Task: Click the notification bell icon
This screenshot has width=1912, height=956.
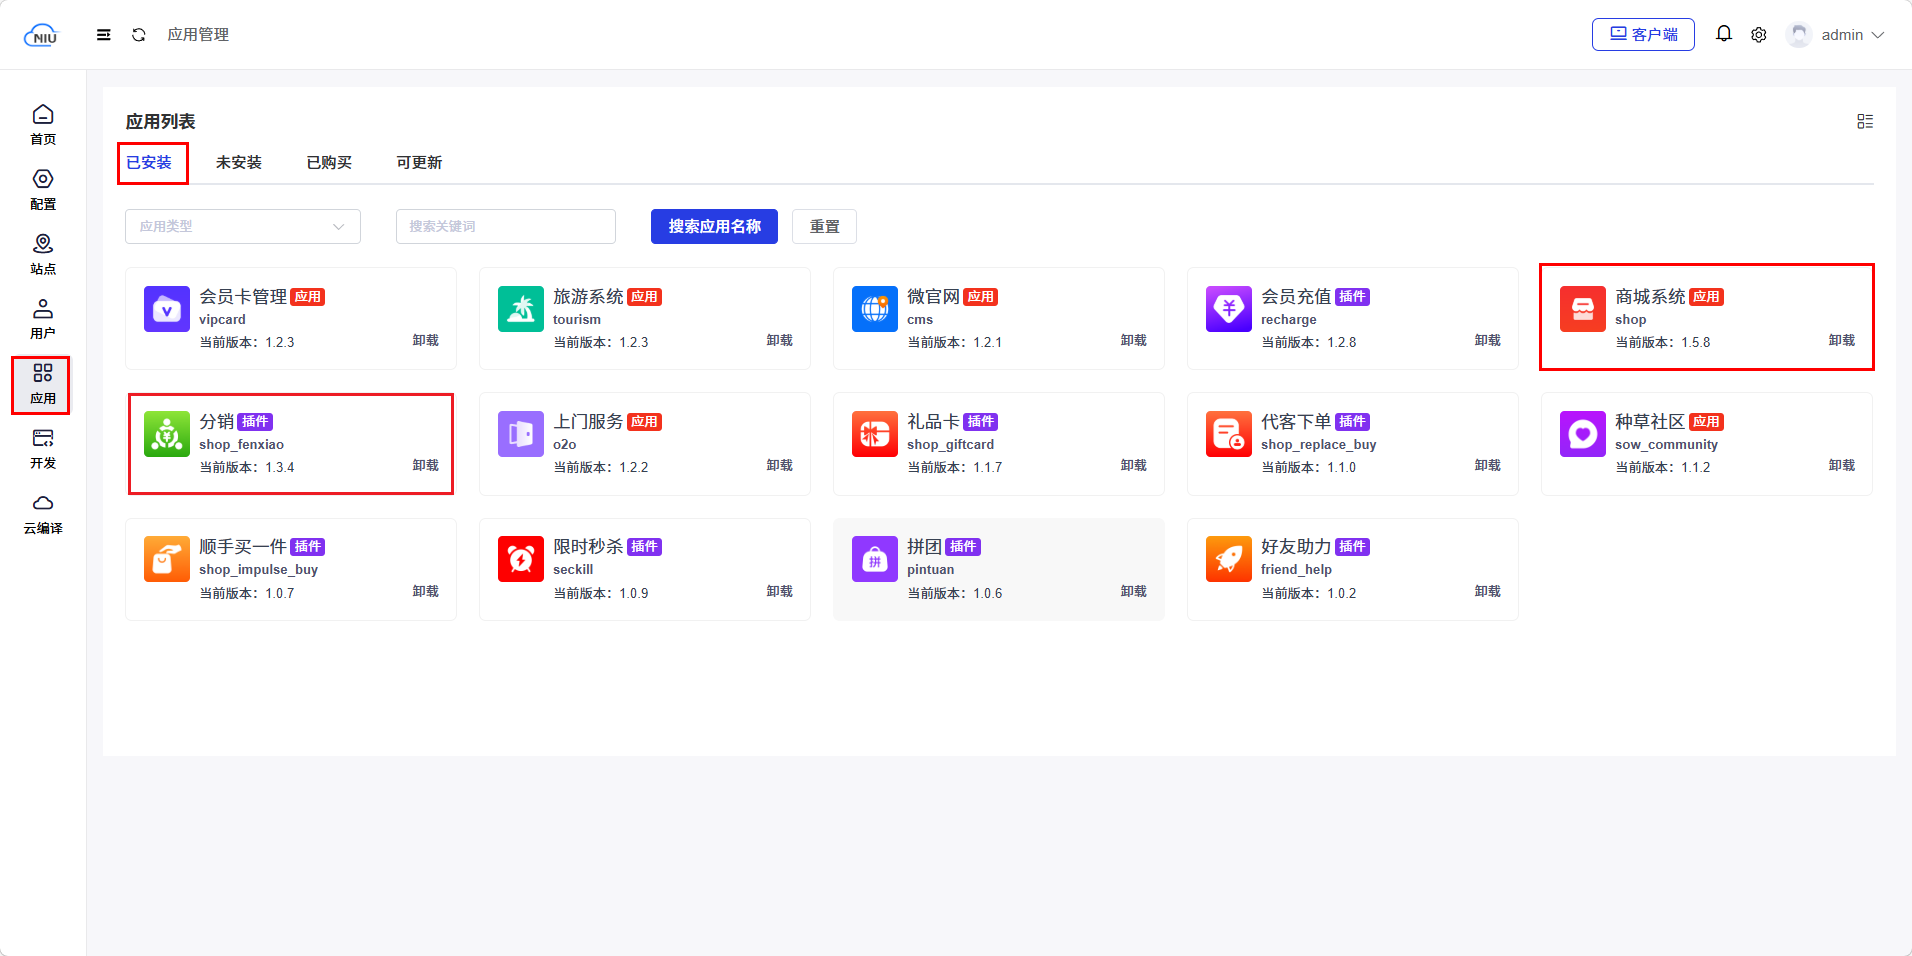Action: [1723, 34]
